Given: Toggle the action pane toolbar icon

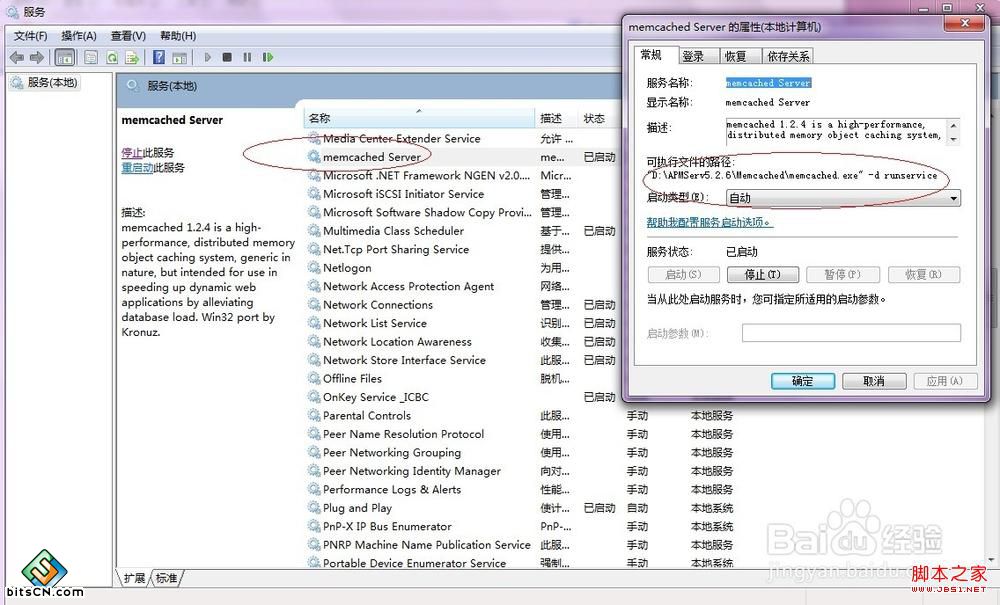Looking at the screenshot, I should 179,57.
